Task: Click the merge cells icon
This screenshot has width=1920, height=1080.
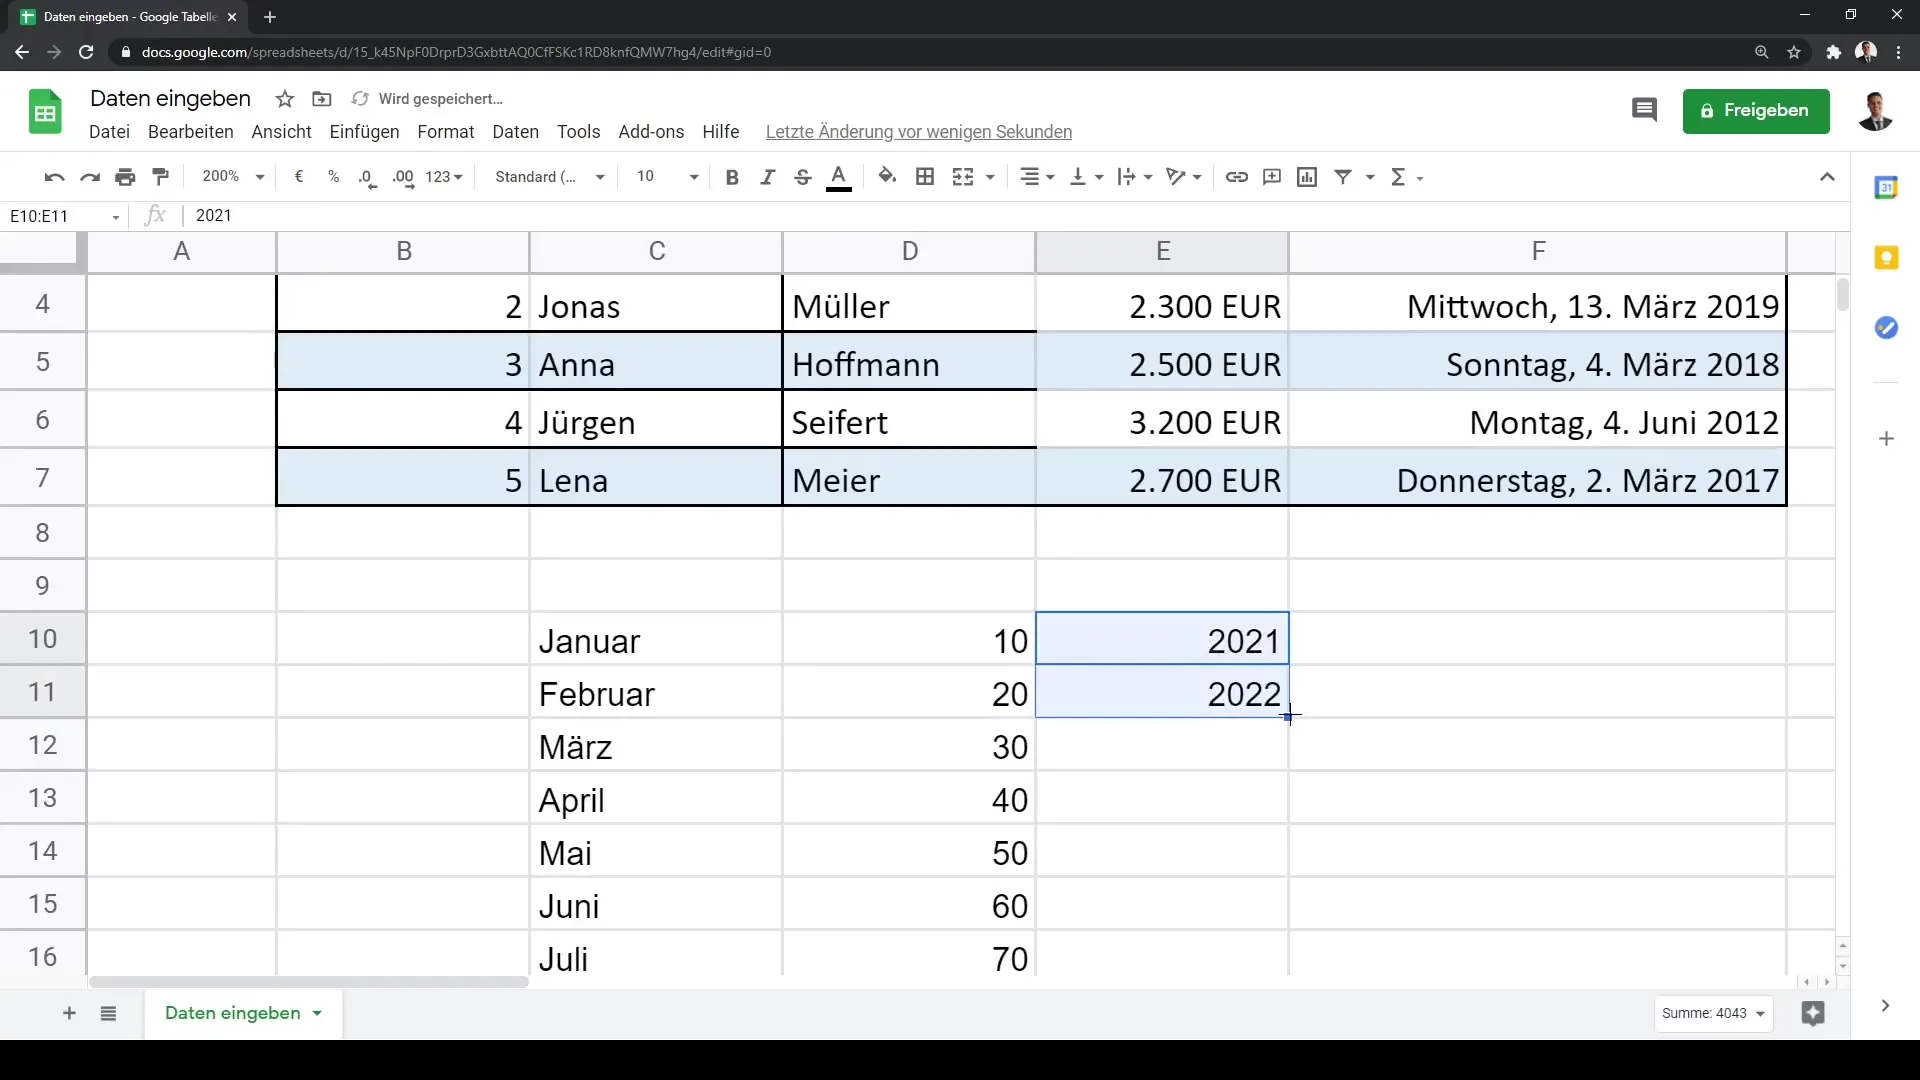Action: pos(963,177)
